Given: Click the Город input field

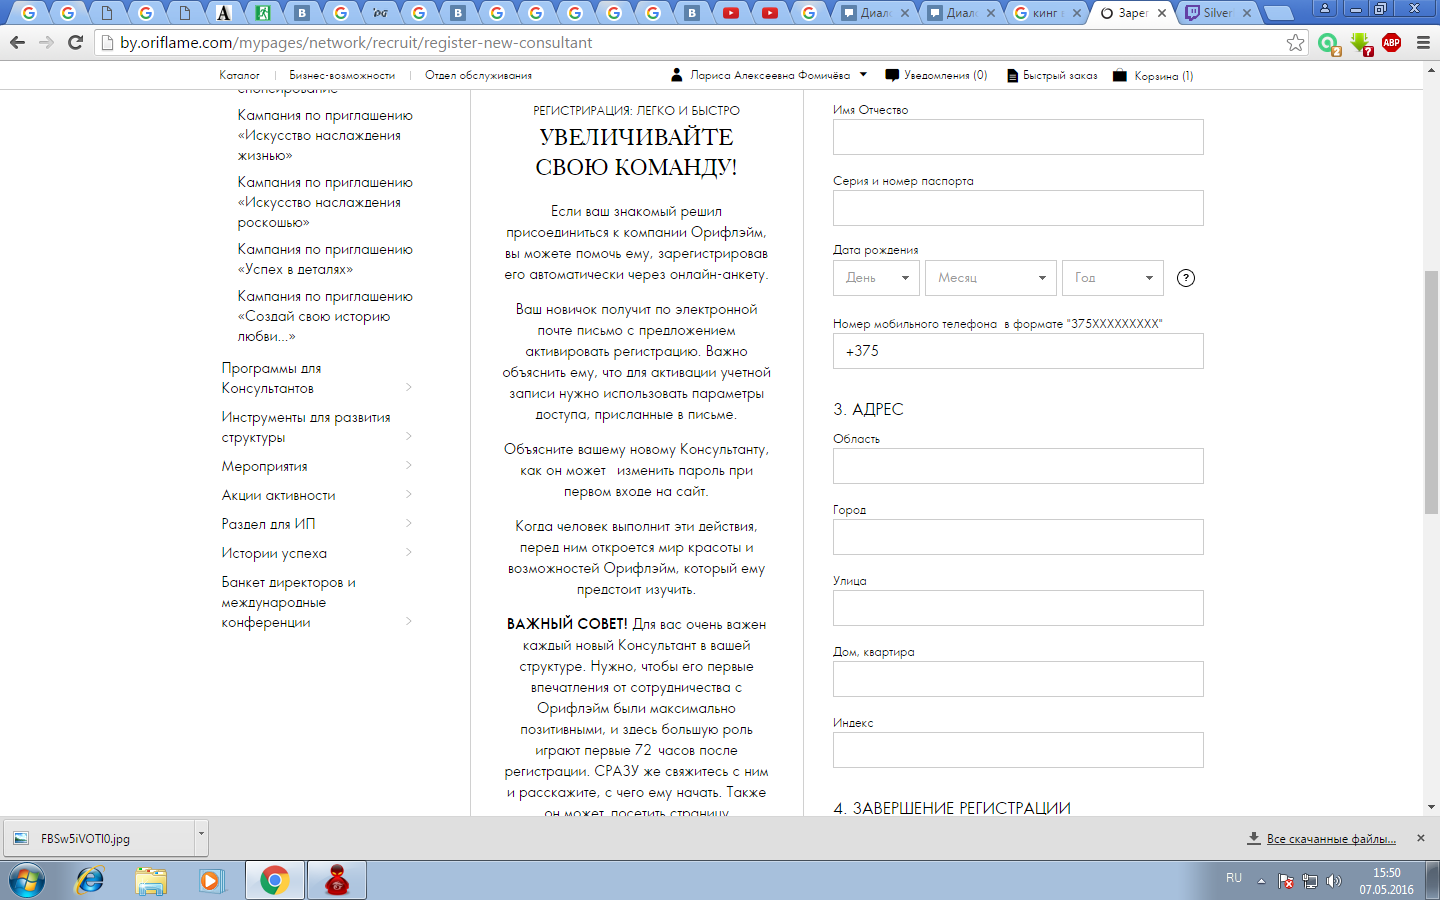Looking at the screenshot, I should click(1018, 537).
